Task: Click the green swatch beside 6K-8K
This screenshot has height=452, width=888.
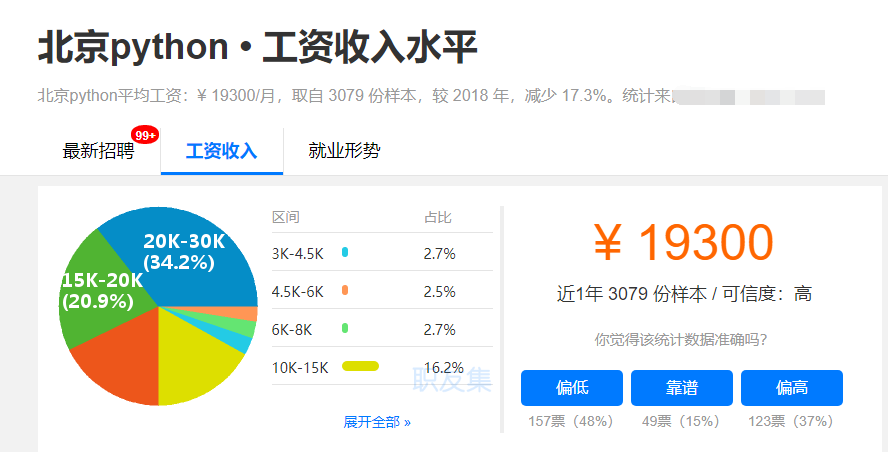Action: coord(345,328)
